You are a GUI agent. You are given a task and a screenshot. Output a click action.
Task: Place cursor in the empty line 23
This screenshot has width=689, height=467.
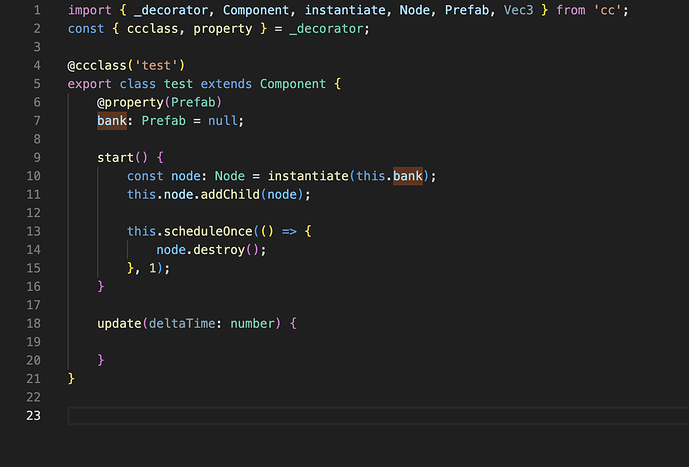click(x=378, y=416)
